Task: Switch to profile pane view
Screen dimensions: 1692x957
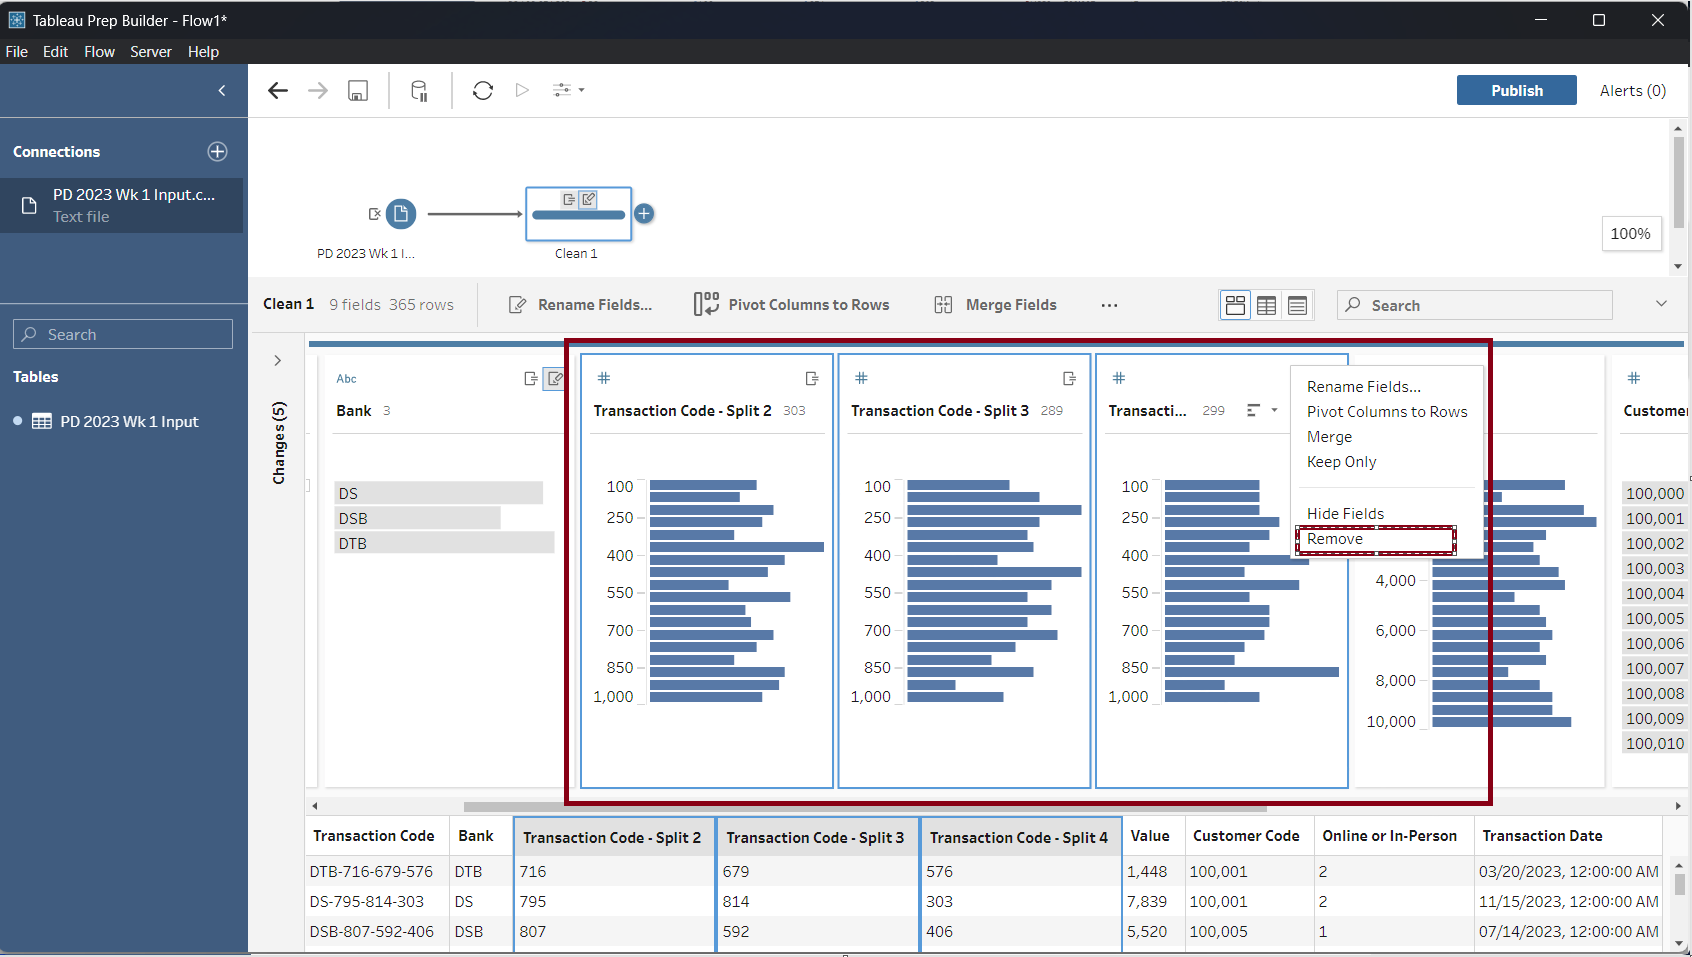Action: 1235,305
